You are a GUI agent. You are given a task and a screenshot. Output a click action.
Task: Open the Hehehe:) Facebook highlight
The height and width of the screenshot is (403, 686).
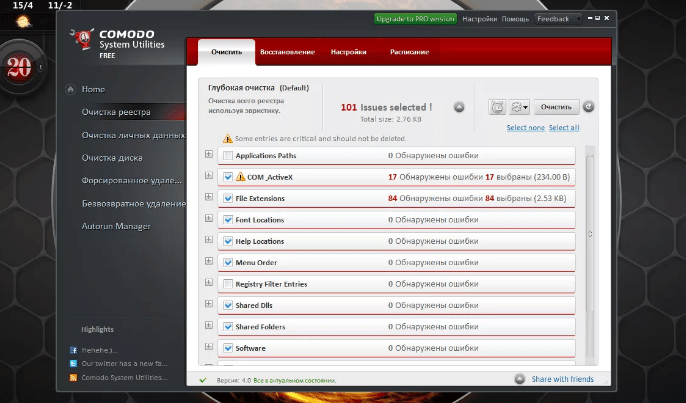coord(100,350)
